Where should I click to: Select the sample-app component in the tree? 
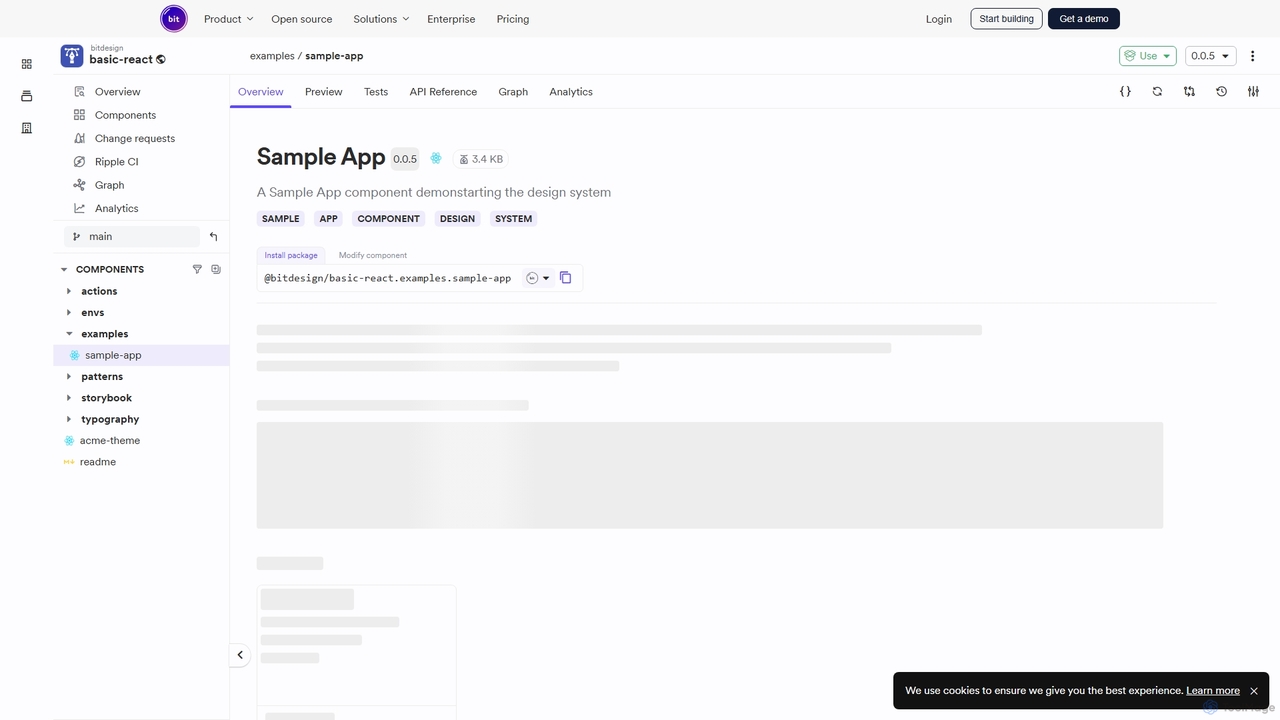click(x=141, y=355)
